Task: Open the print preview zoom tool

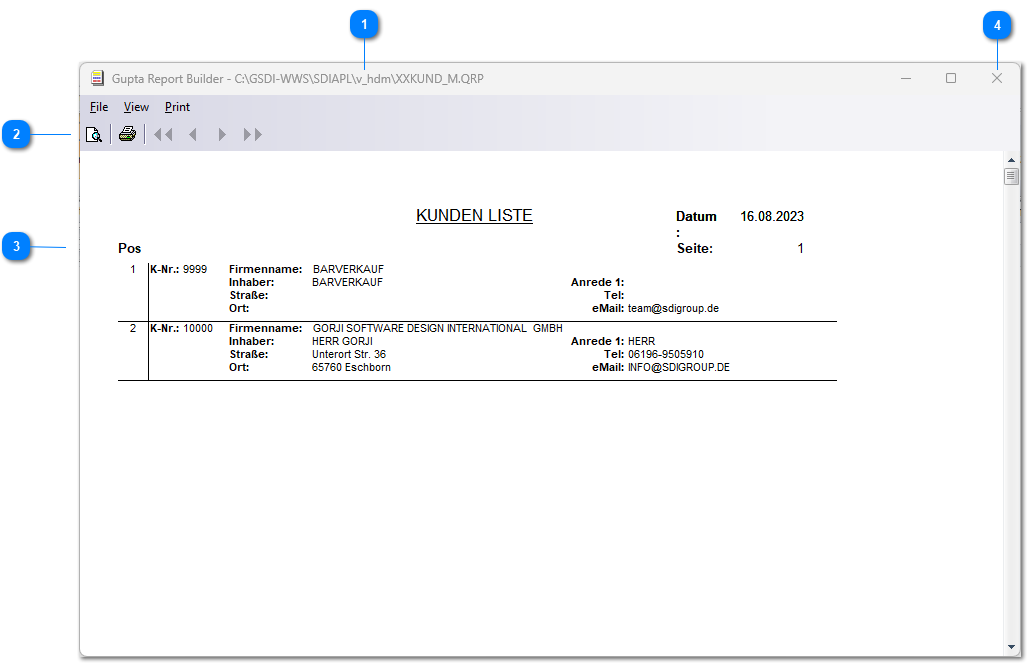Action: (x=94, y=134)
